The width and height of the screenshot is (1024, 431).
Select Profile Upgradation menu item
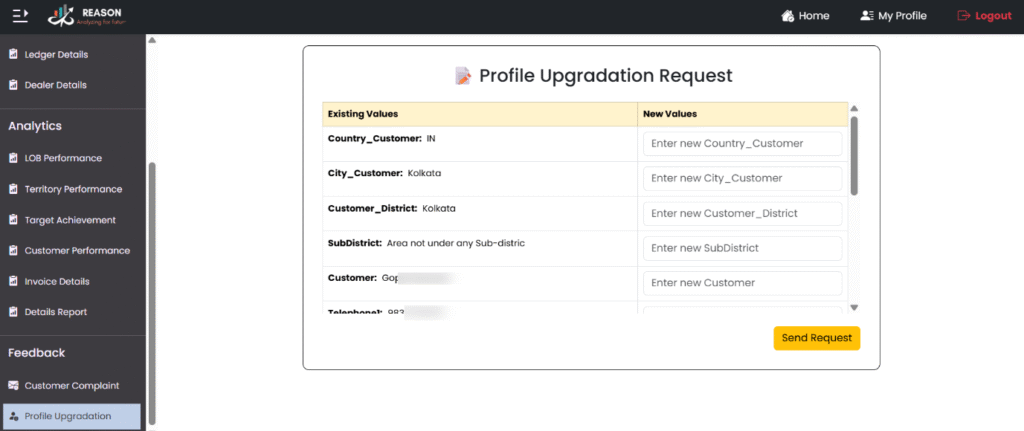click(x=67, y=416)
